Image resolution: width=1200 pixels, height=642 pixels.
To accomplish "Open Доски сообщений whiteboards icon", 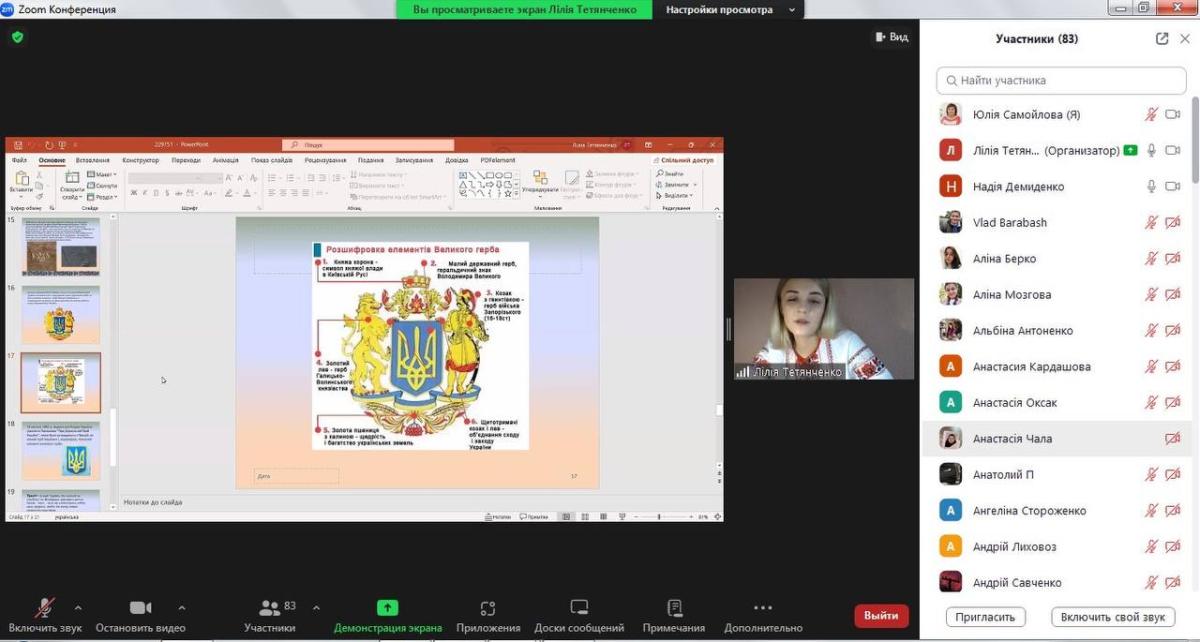I will (579, 608).
